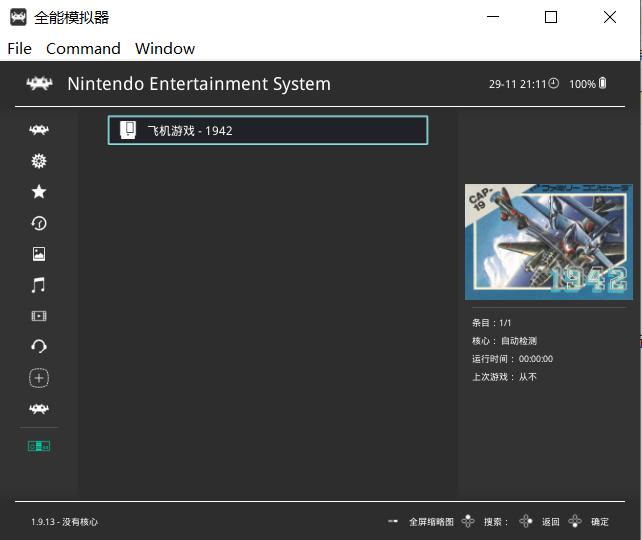
Task: Click the 运行时间：00:00:00 info line
Action: [512, 359]
